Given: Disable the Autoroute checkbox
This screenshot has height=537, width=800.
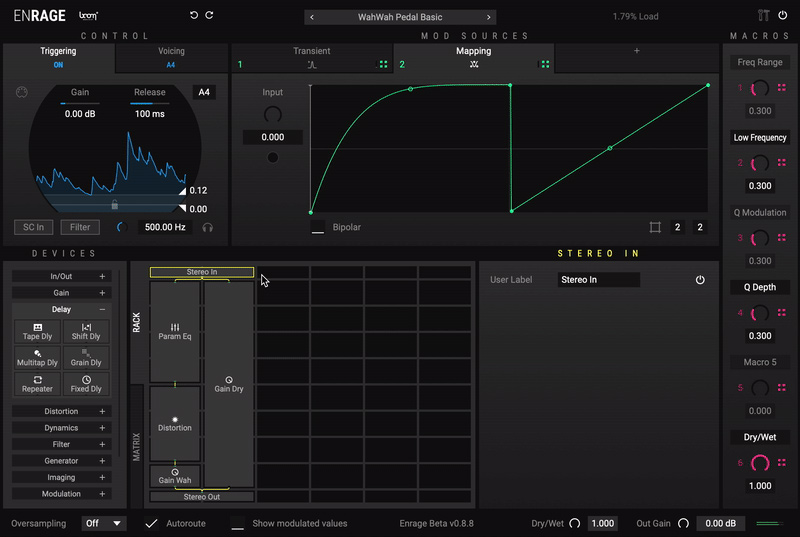Looking at the screenshot, I should [x=152, y=523].
